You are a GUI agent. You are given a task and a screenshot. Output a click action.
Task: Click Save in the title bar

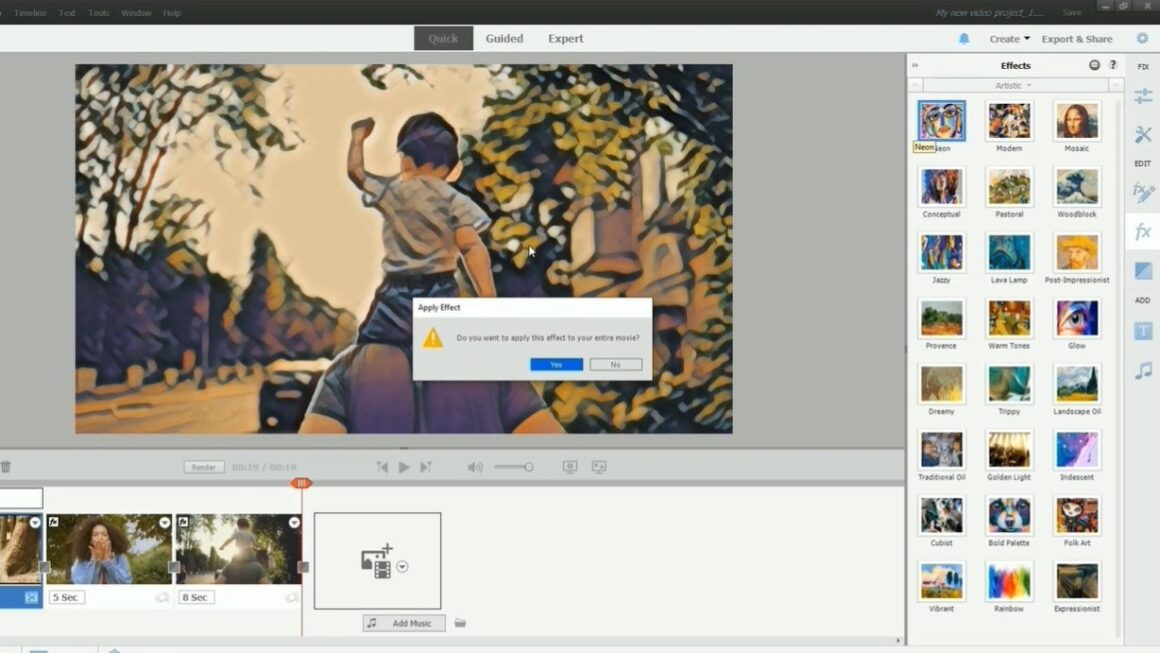1072,13
